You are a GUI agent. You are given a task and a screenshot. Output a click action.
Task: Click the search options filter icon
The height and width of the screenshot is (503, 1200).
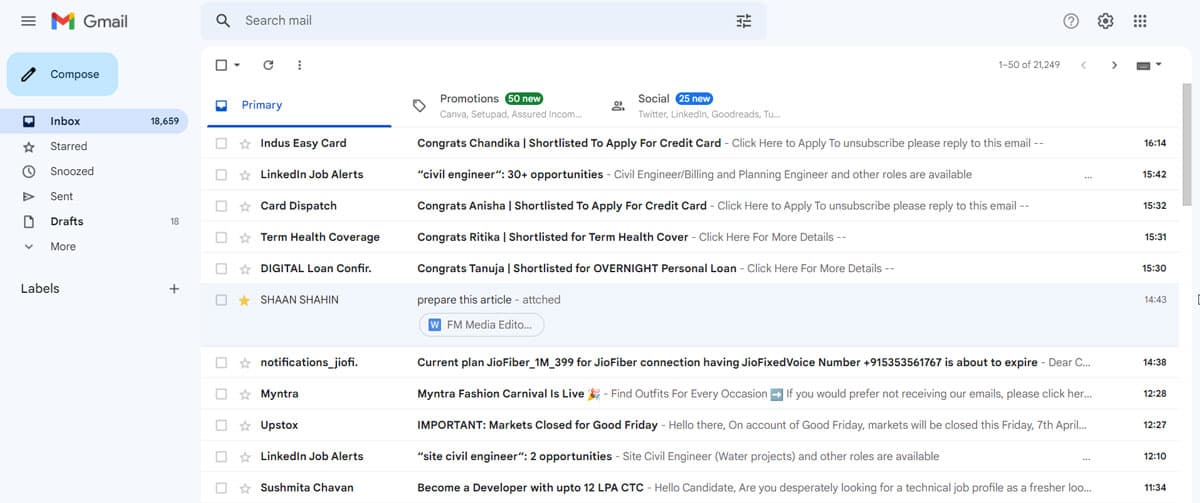point(743,21)
